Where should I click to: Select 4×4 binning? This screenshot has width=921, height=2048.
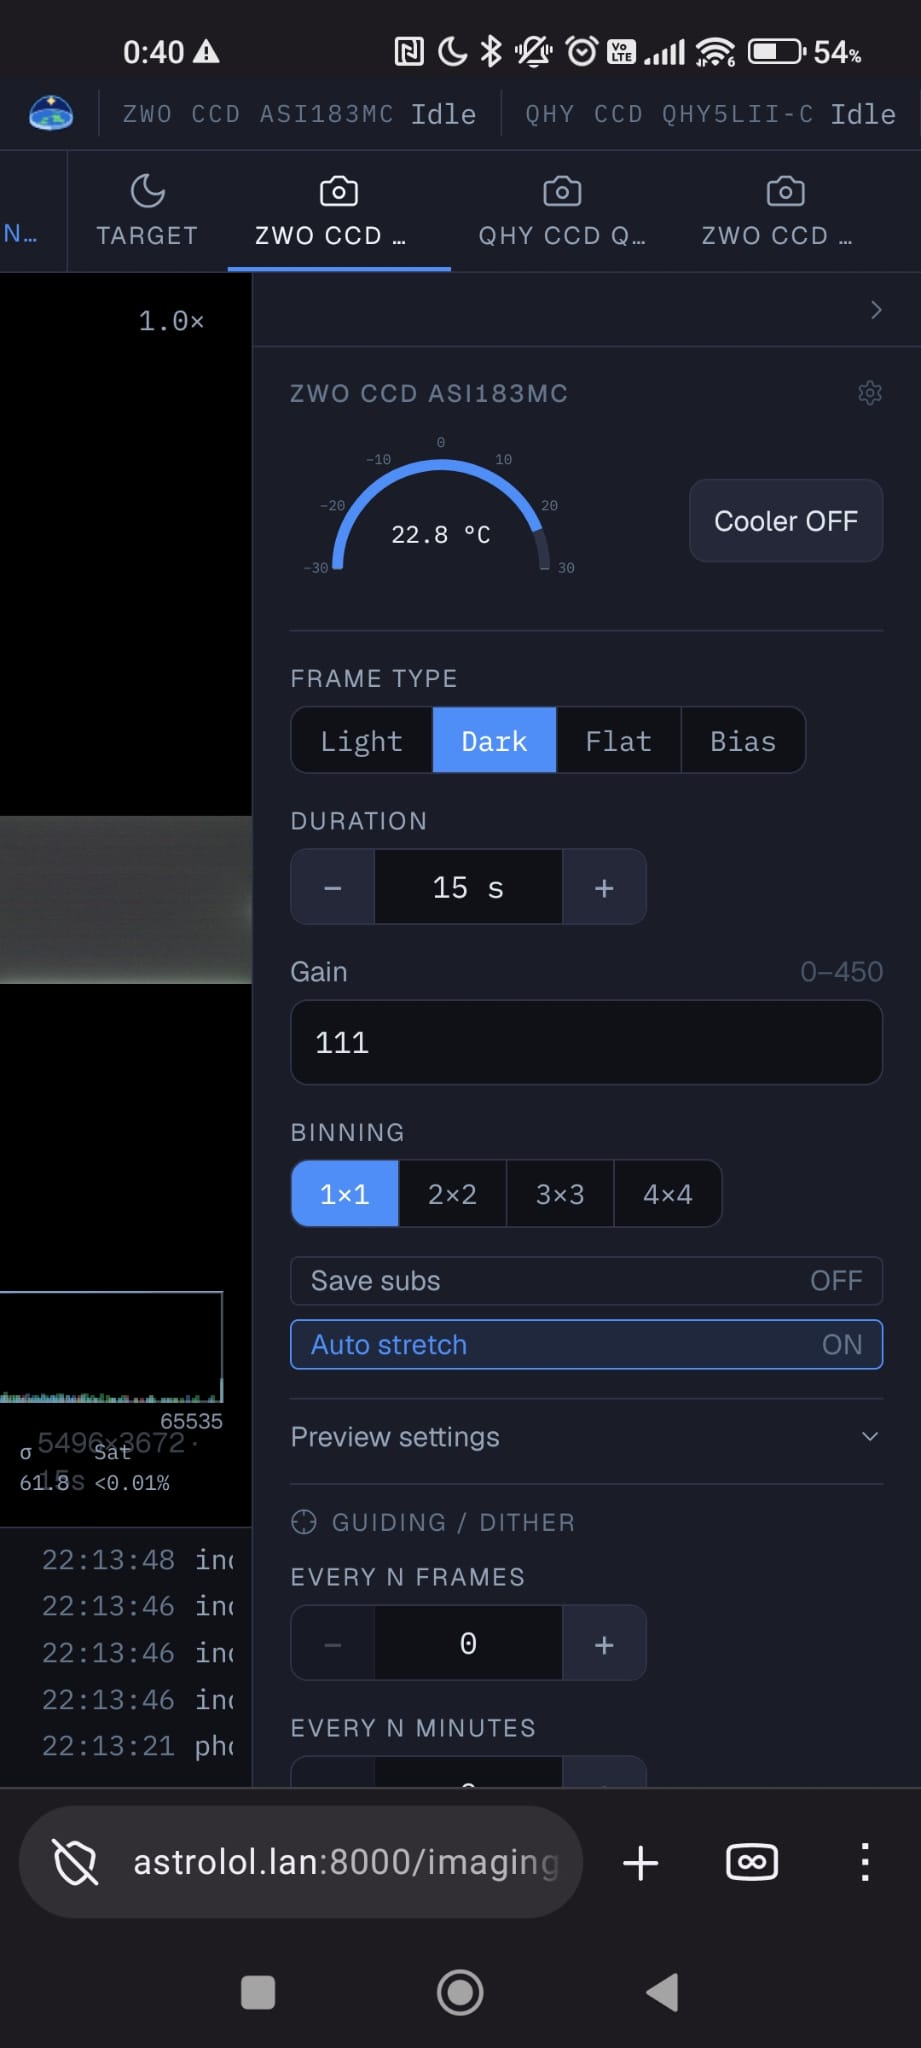click(x=667, y=1194)
